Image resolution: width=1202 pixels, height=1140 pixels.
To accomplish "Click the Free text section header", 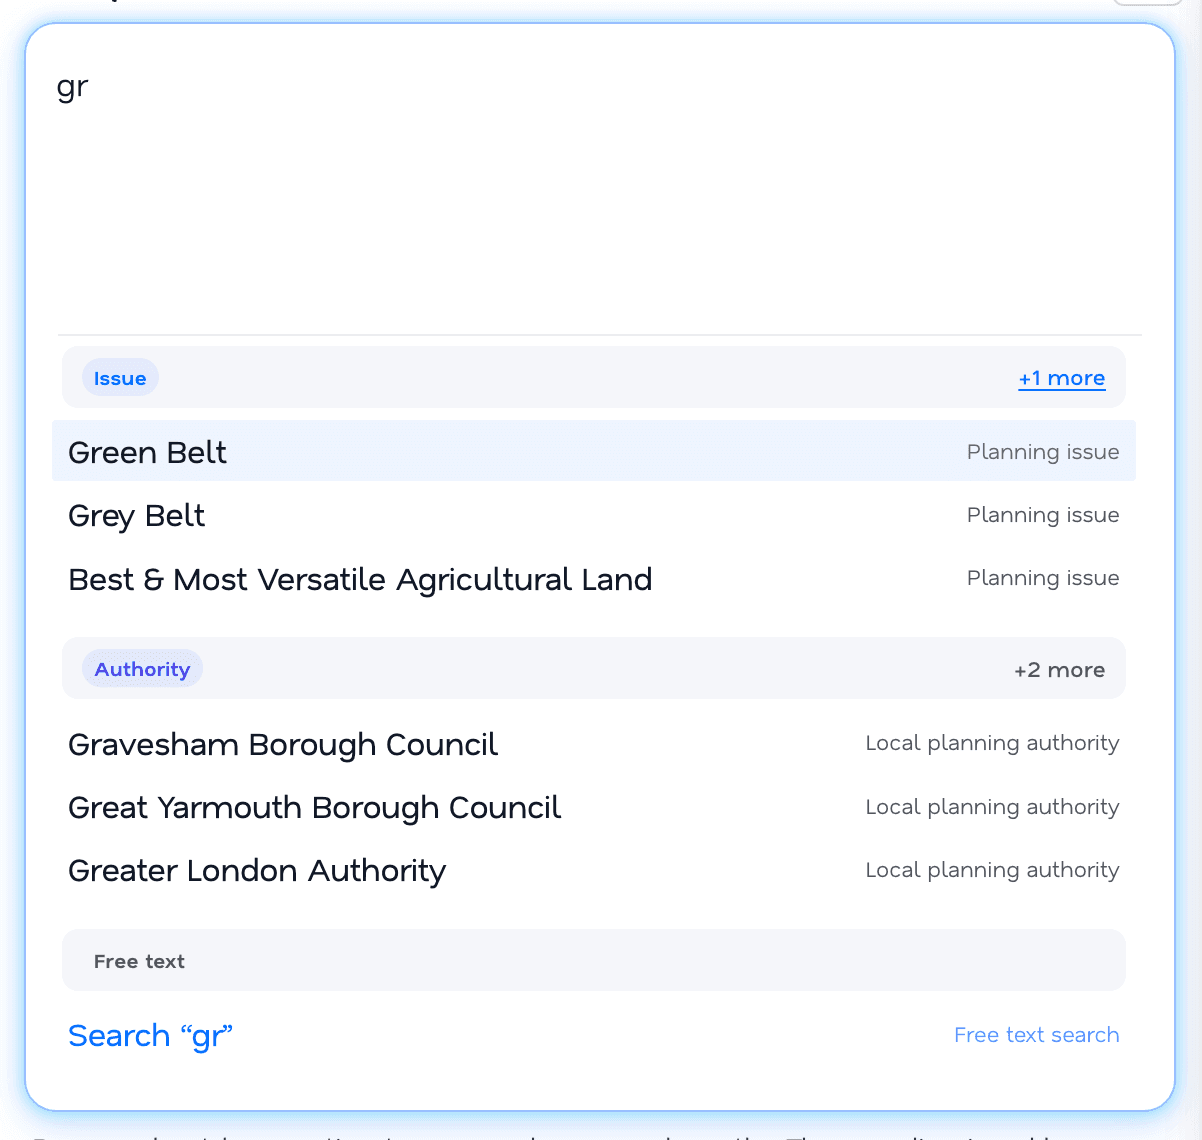I will 139,960.
